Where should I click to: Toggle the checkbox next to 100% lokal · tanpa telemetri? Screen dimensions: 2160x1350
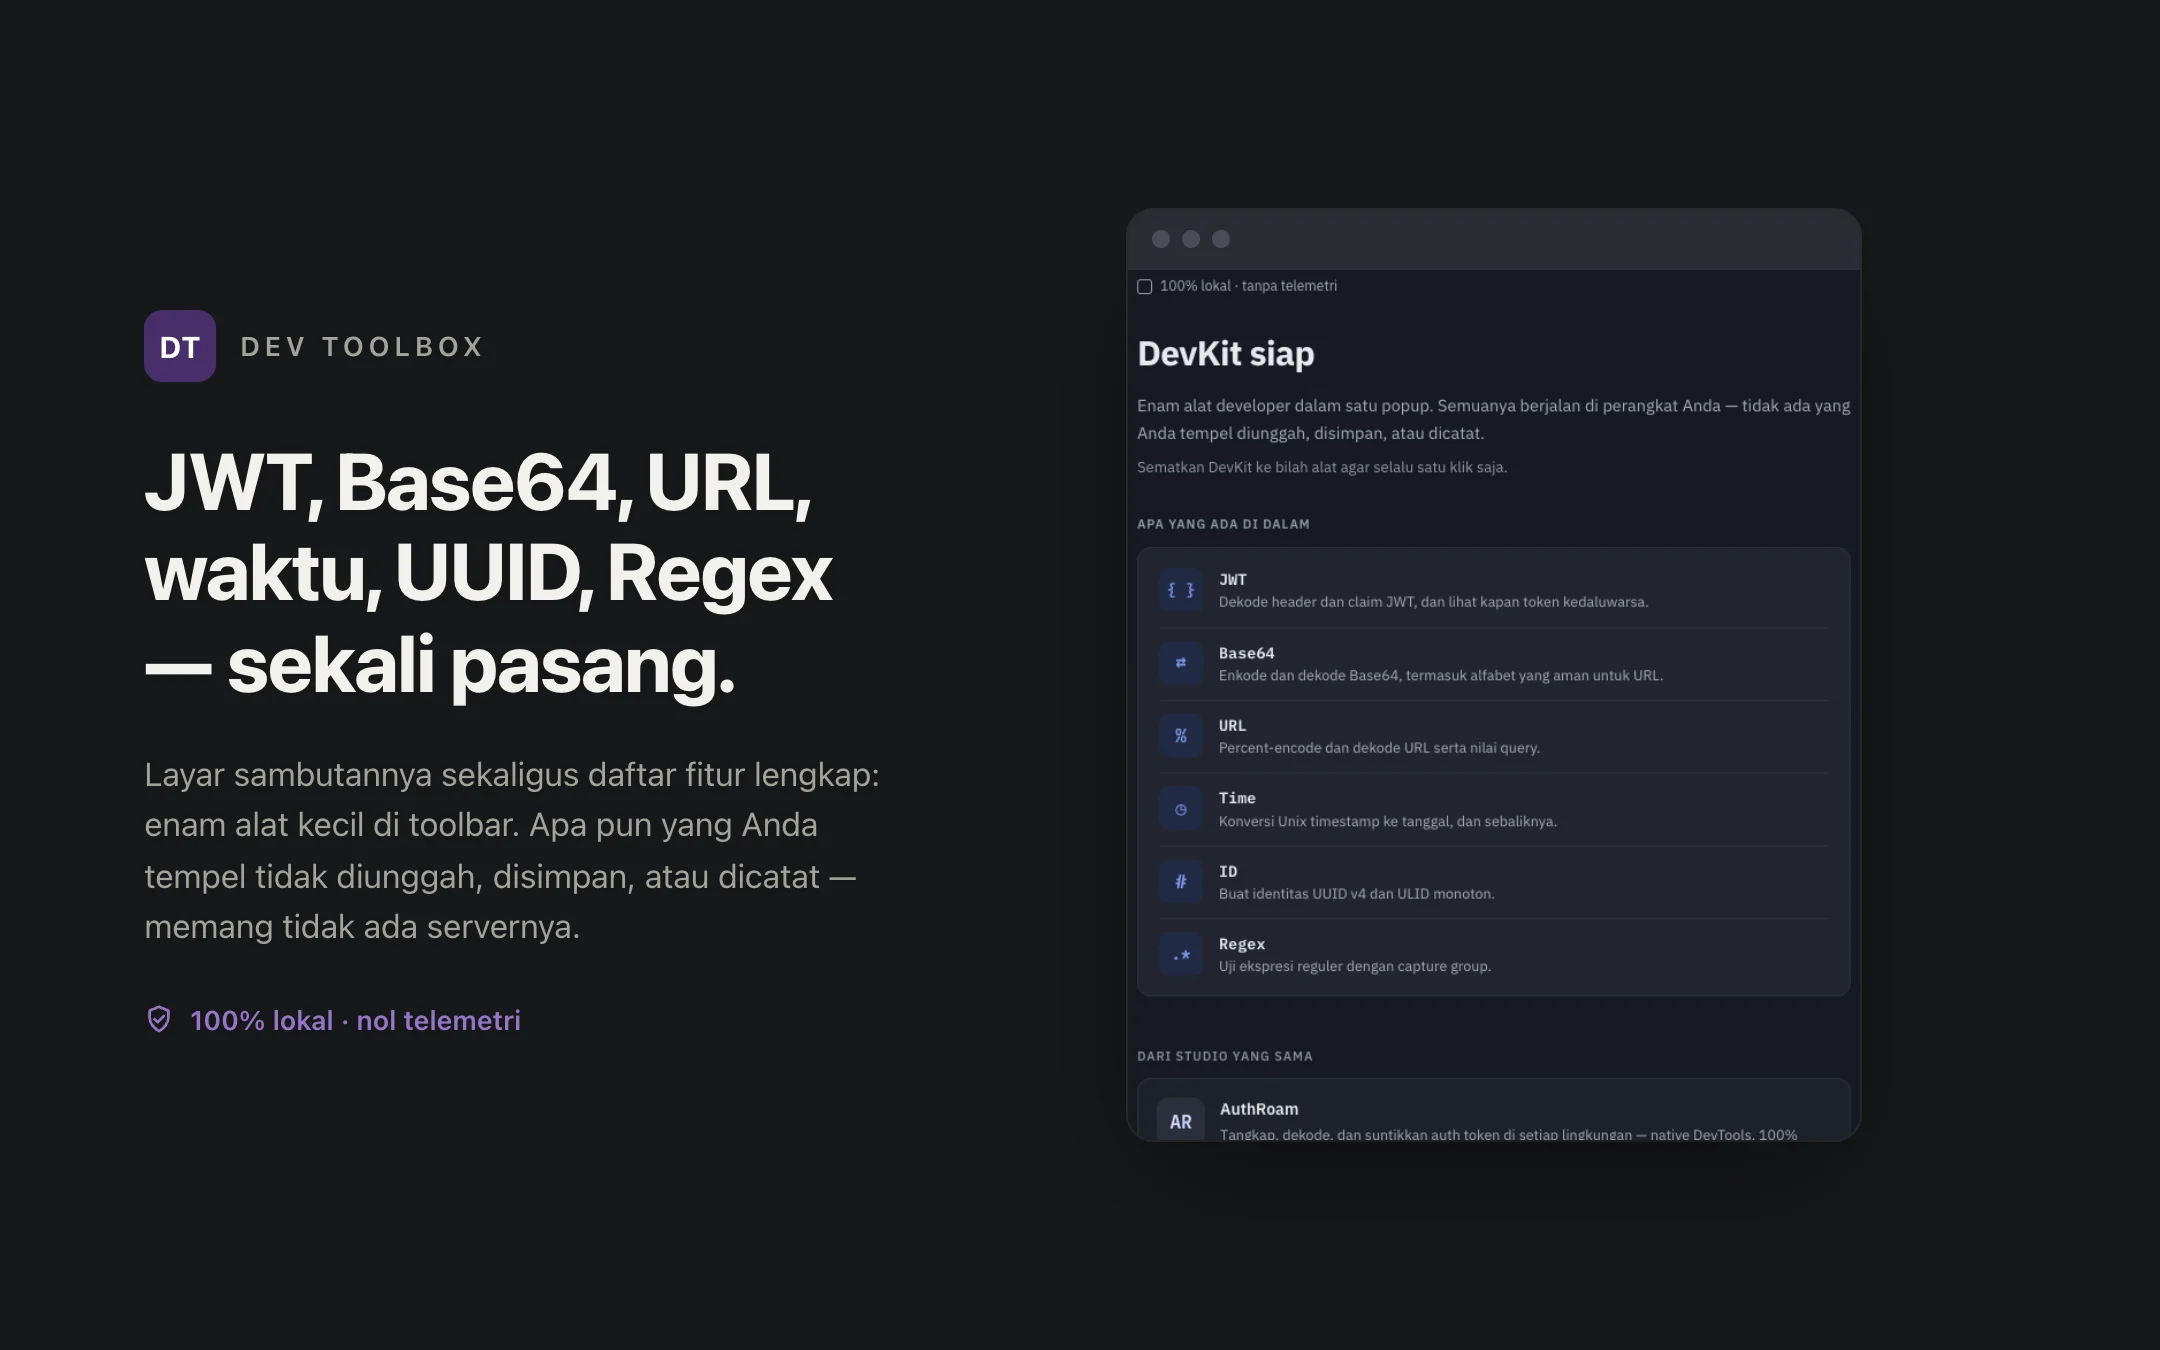(1145, 287)
